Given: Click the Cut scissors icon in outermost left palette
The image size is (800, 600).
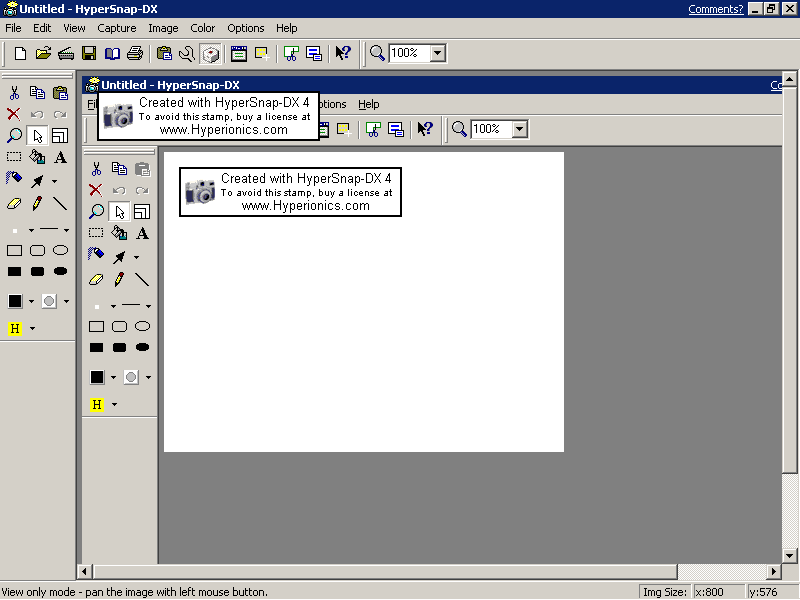Looking at the screenshot, I should coord(14,93).
